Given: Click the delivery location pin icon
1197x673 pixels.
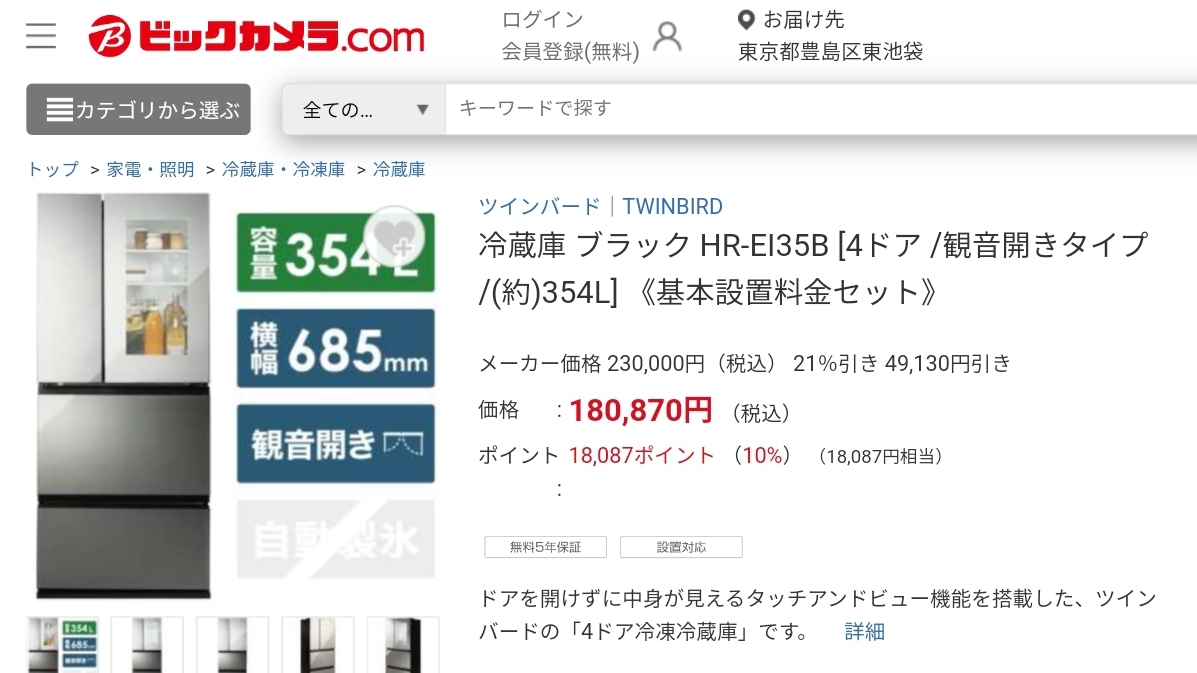Looking at the screenshot, I should coord(746,20).
